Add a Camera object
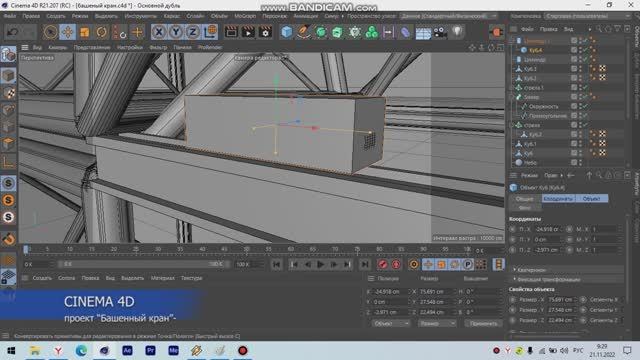 tap(440, 32)
